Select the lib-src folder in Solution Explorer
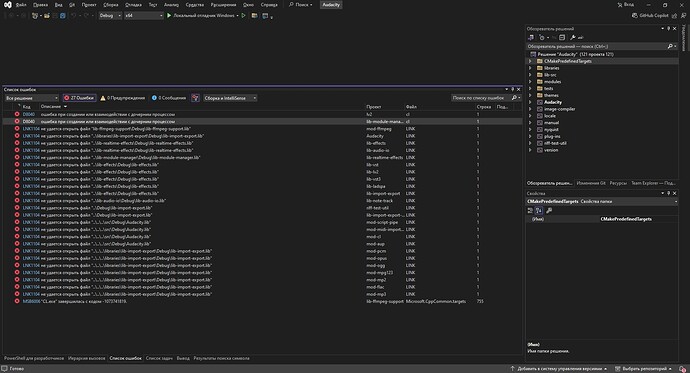690x373 pixels. point(550,75)
